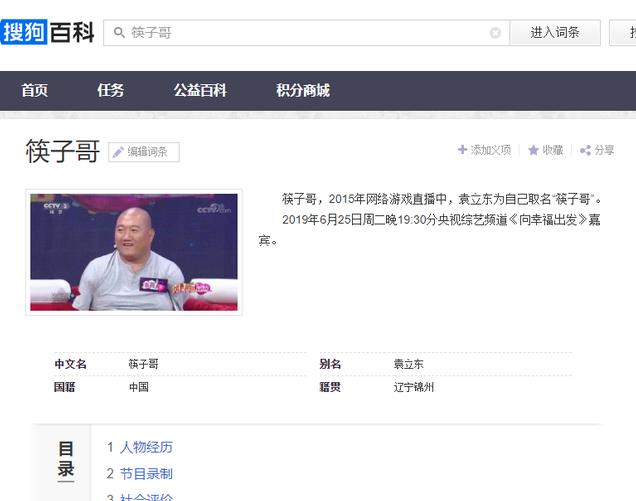The height and width of the screenshot is (501, 636).
Task: Click the 进入词条 button
Action: [x=555, y=32]
